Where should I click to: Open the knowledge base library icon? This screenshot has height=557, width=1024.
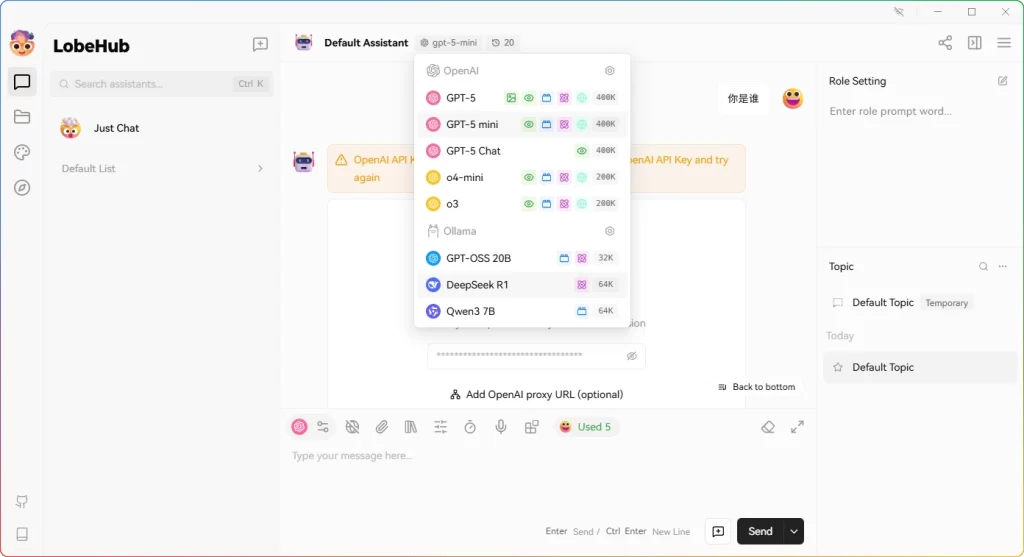411,427
